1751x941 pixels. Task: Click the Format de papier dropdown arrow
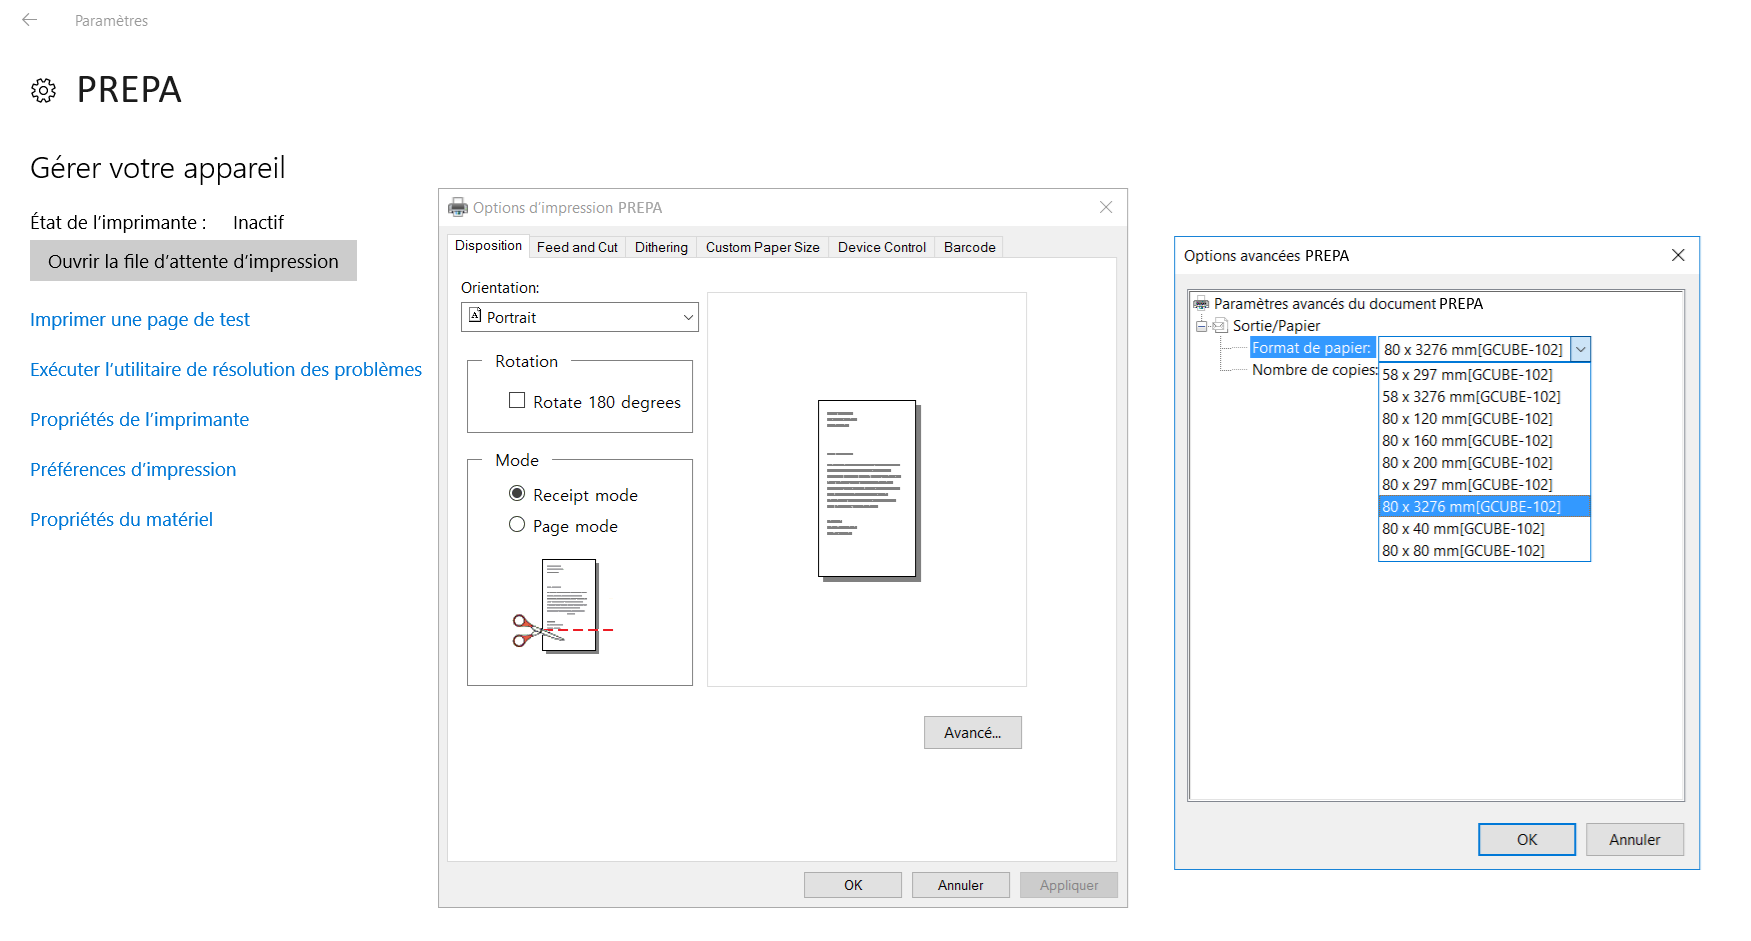(x=1580, y=350)
